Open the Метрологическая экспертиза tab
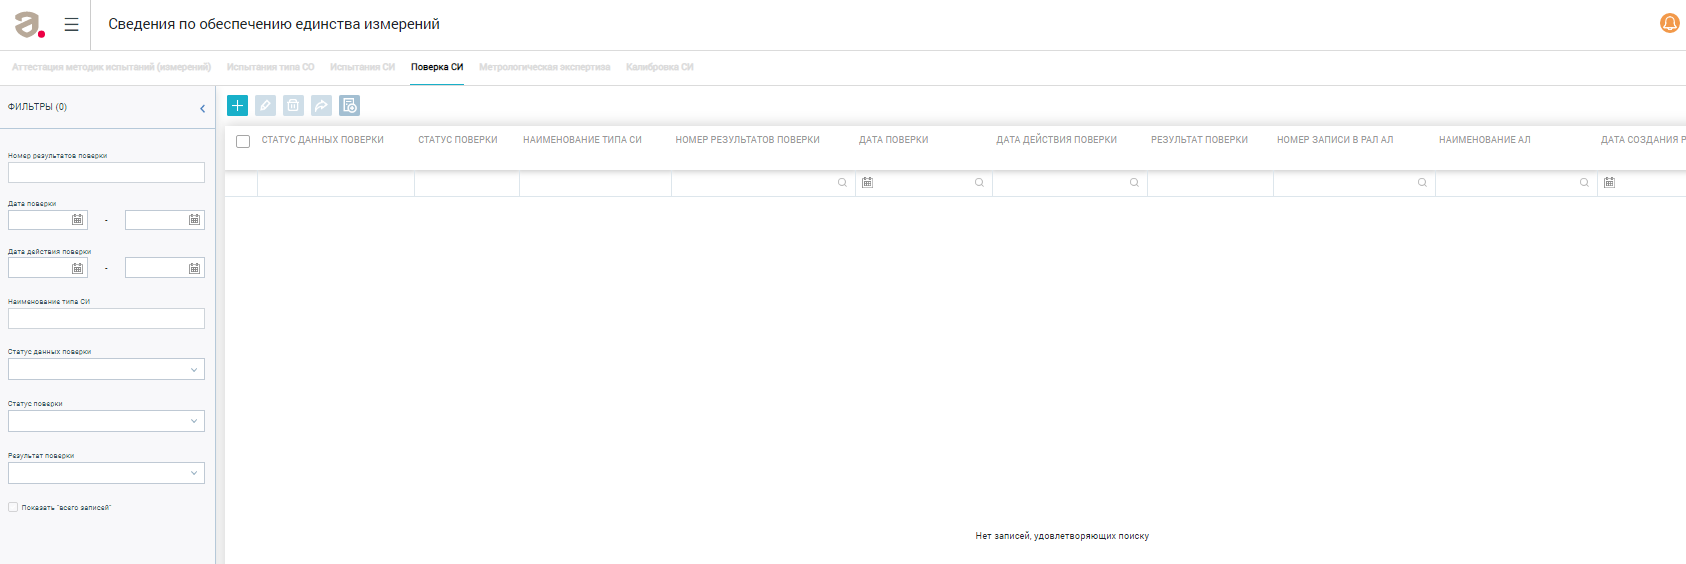Image resolution: width=1686 pixels, height=564 pixels. [x=544, y=67]
